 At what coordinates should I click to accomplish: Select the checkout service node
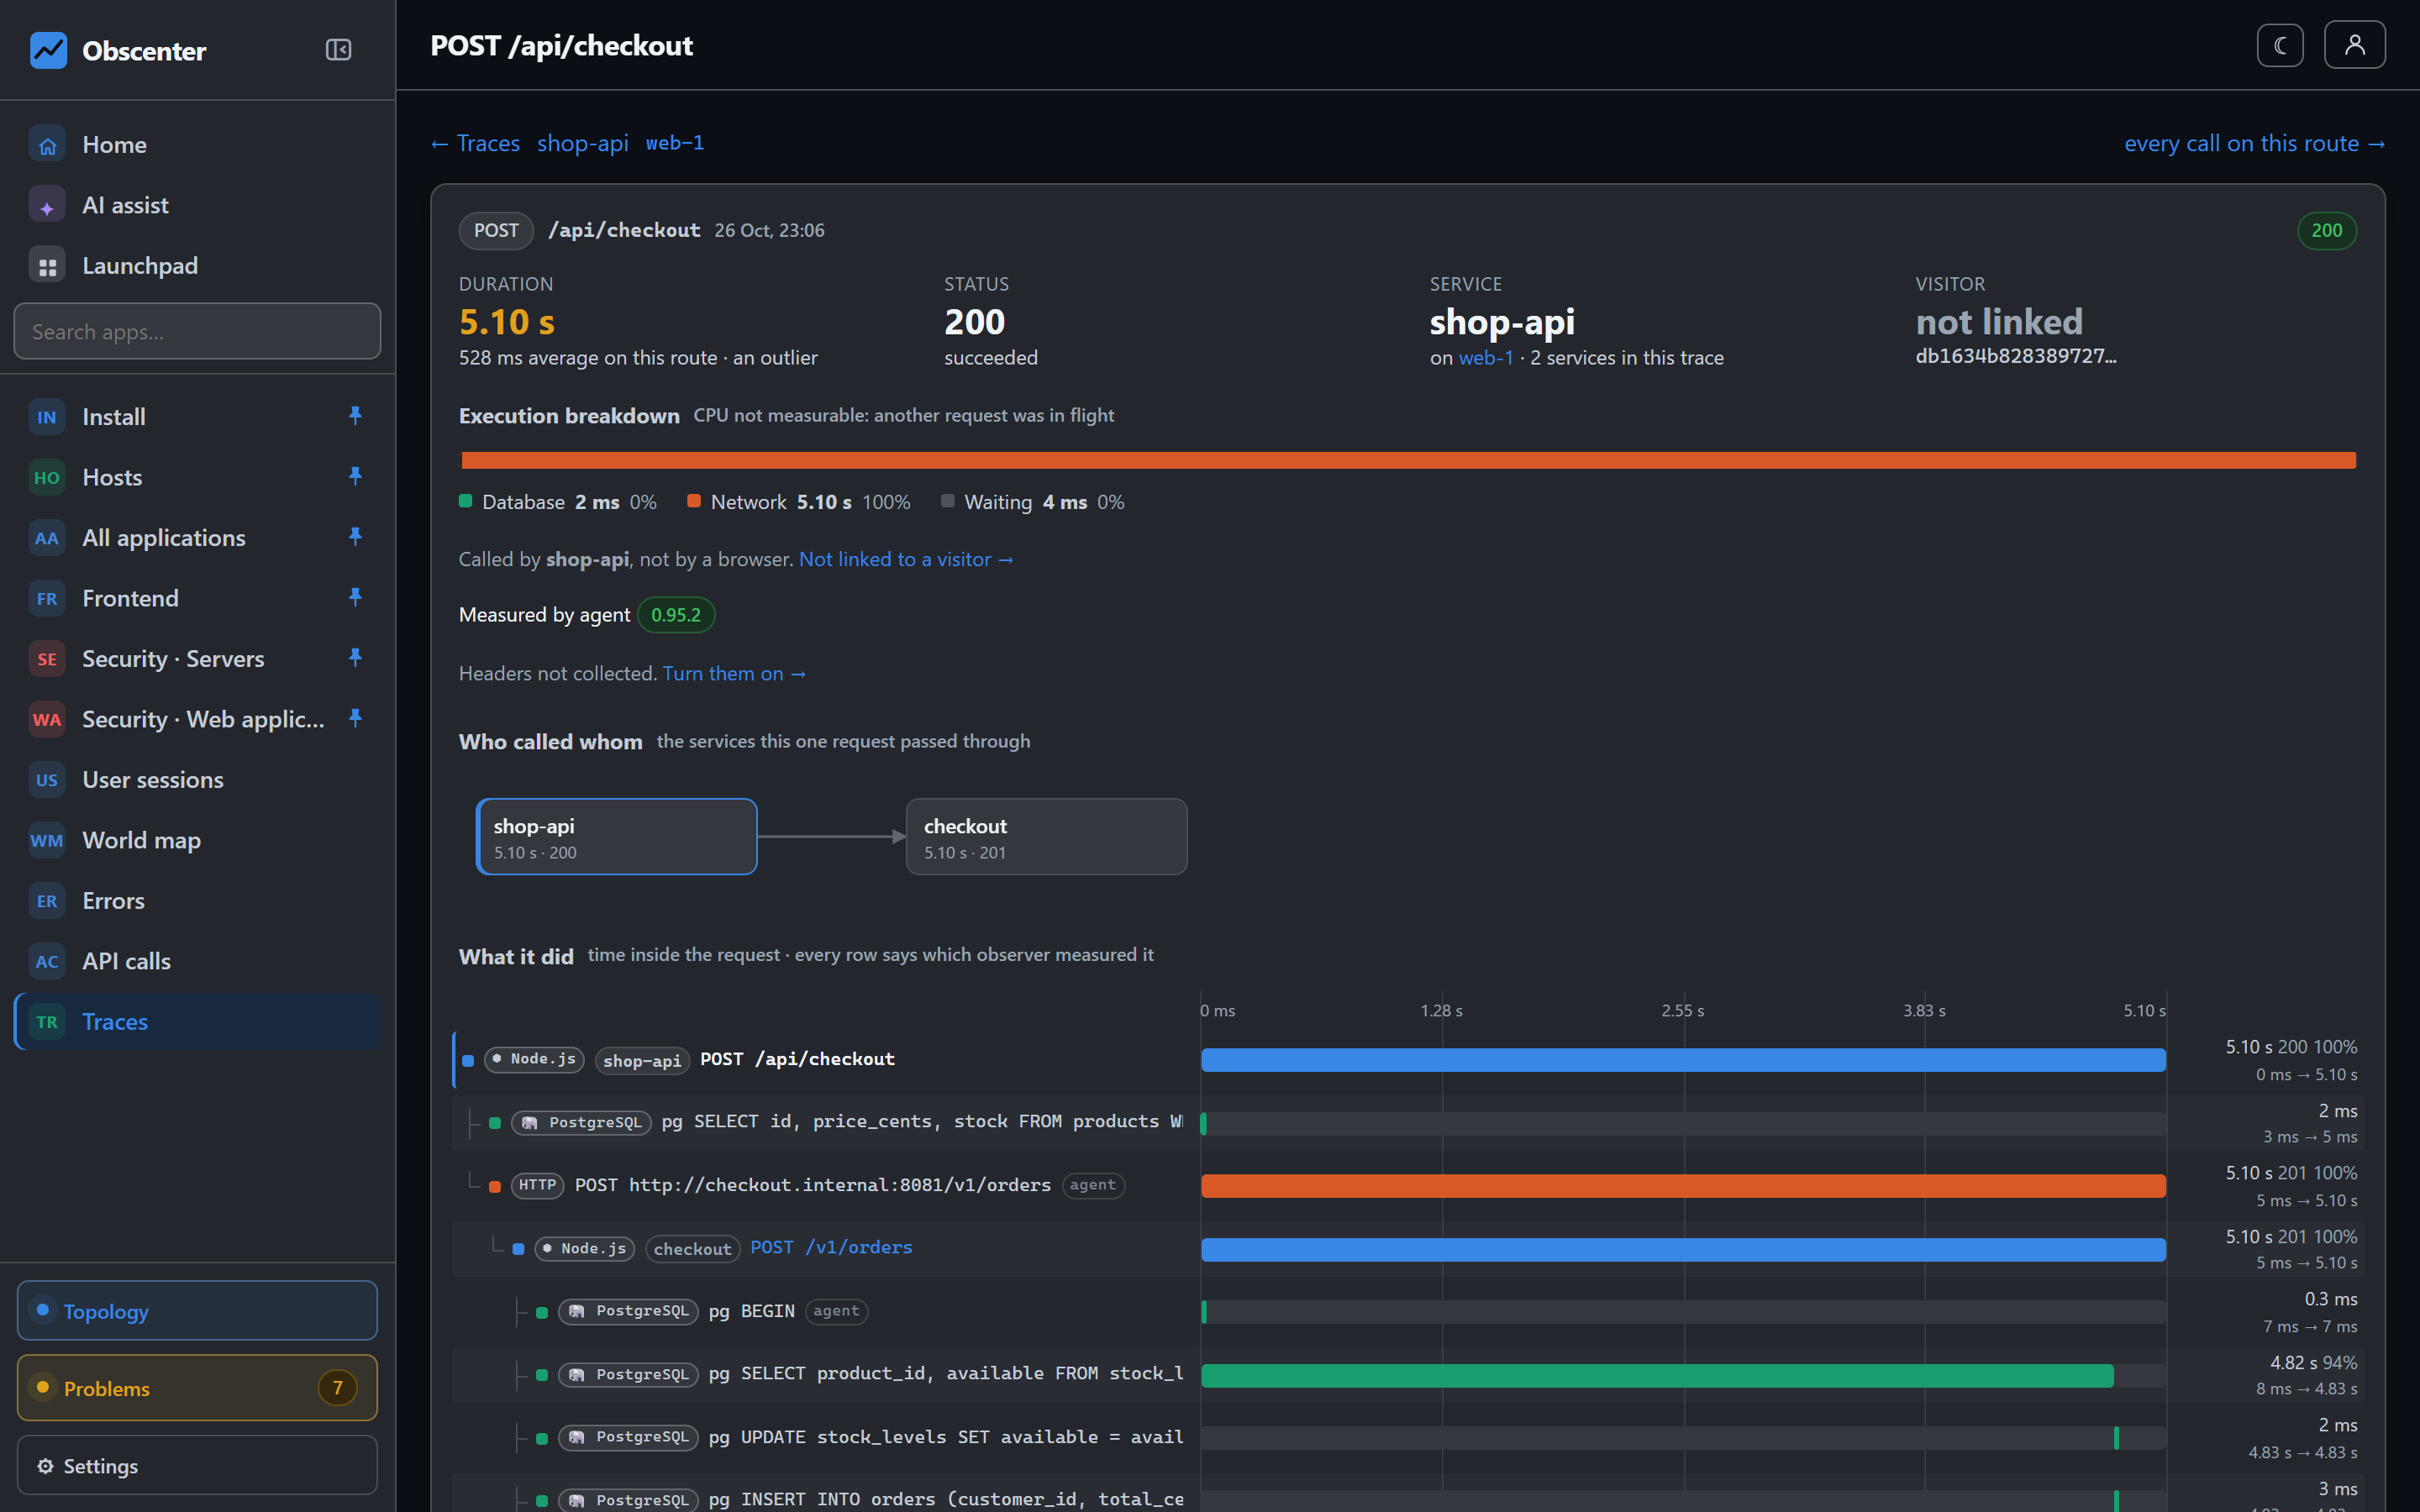(1046, 837)
